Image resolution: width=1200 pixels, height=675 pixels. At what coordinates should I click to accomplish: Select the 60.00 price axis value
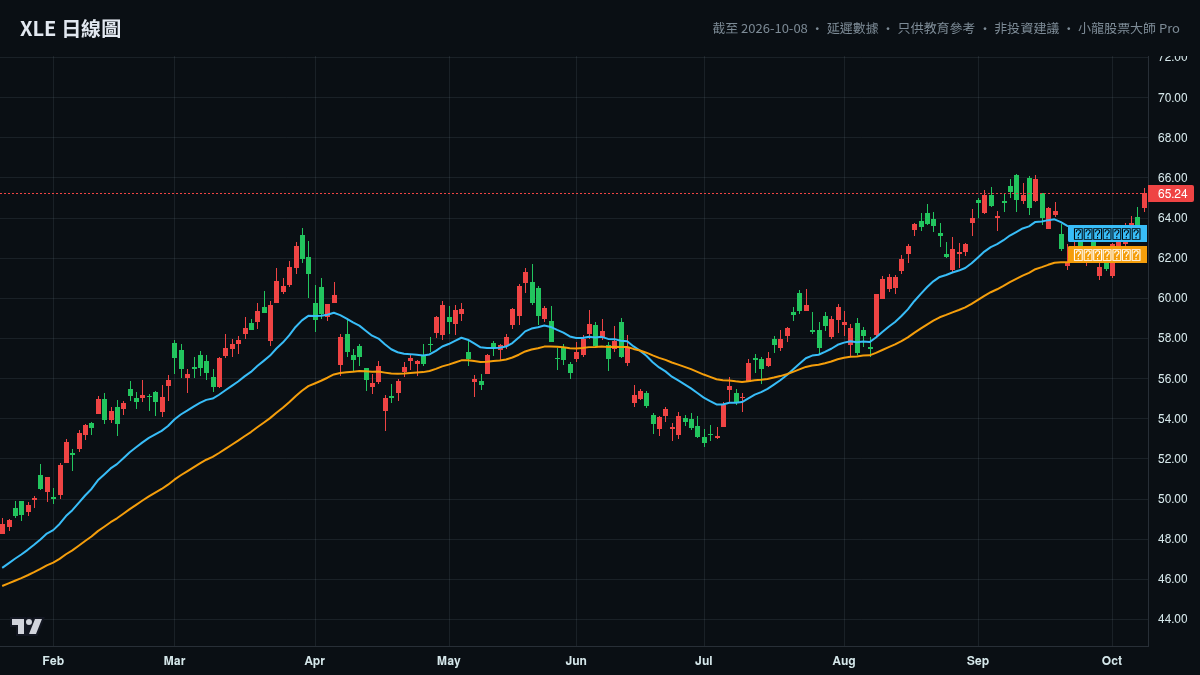pyautogui.click(x=1173, y=298)
